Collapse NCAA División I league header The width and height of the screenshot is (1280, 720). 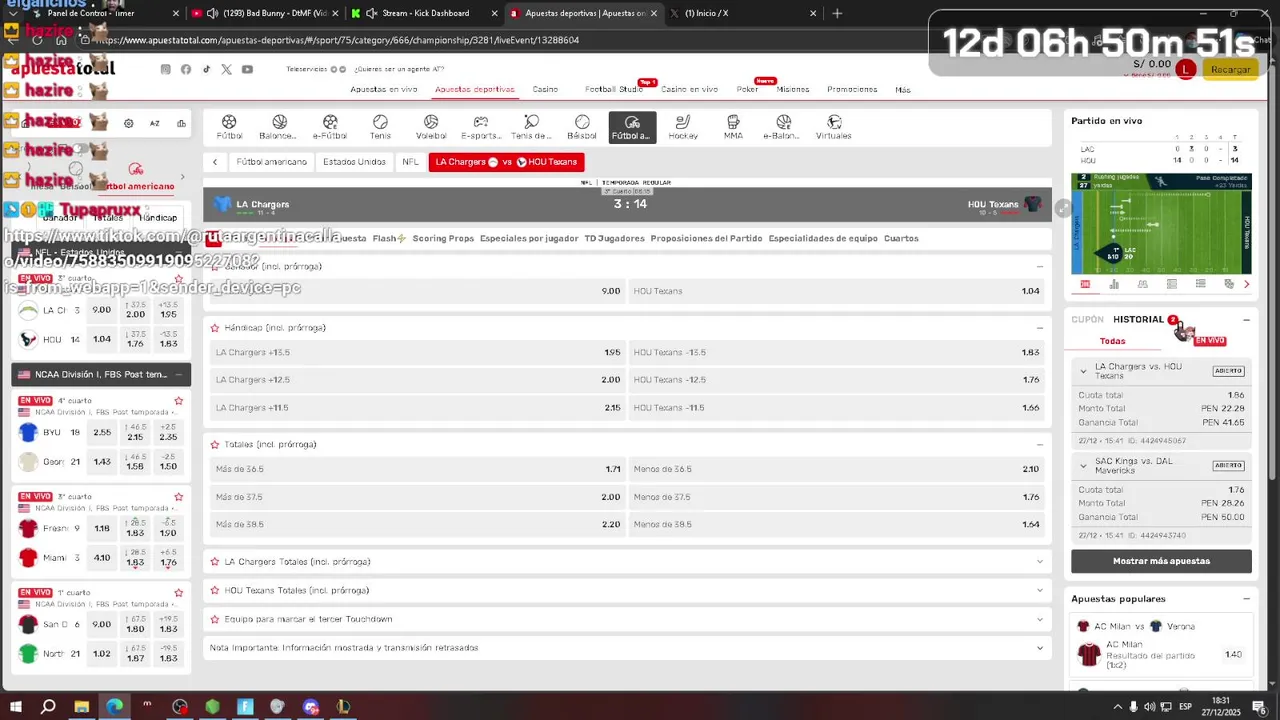click(179, 374)
